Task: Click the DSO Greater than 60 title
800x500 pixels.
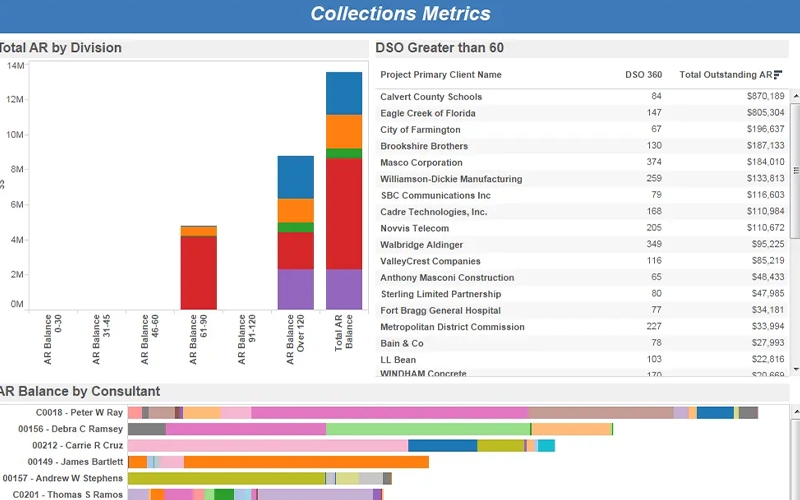Action: pos(439,47)
